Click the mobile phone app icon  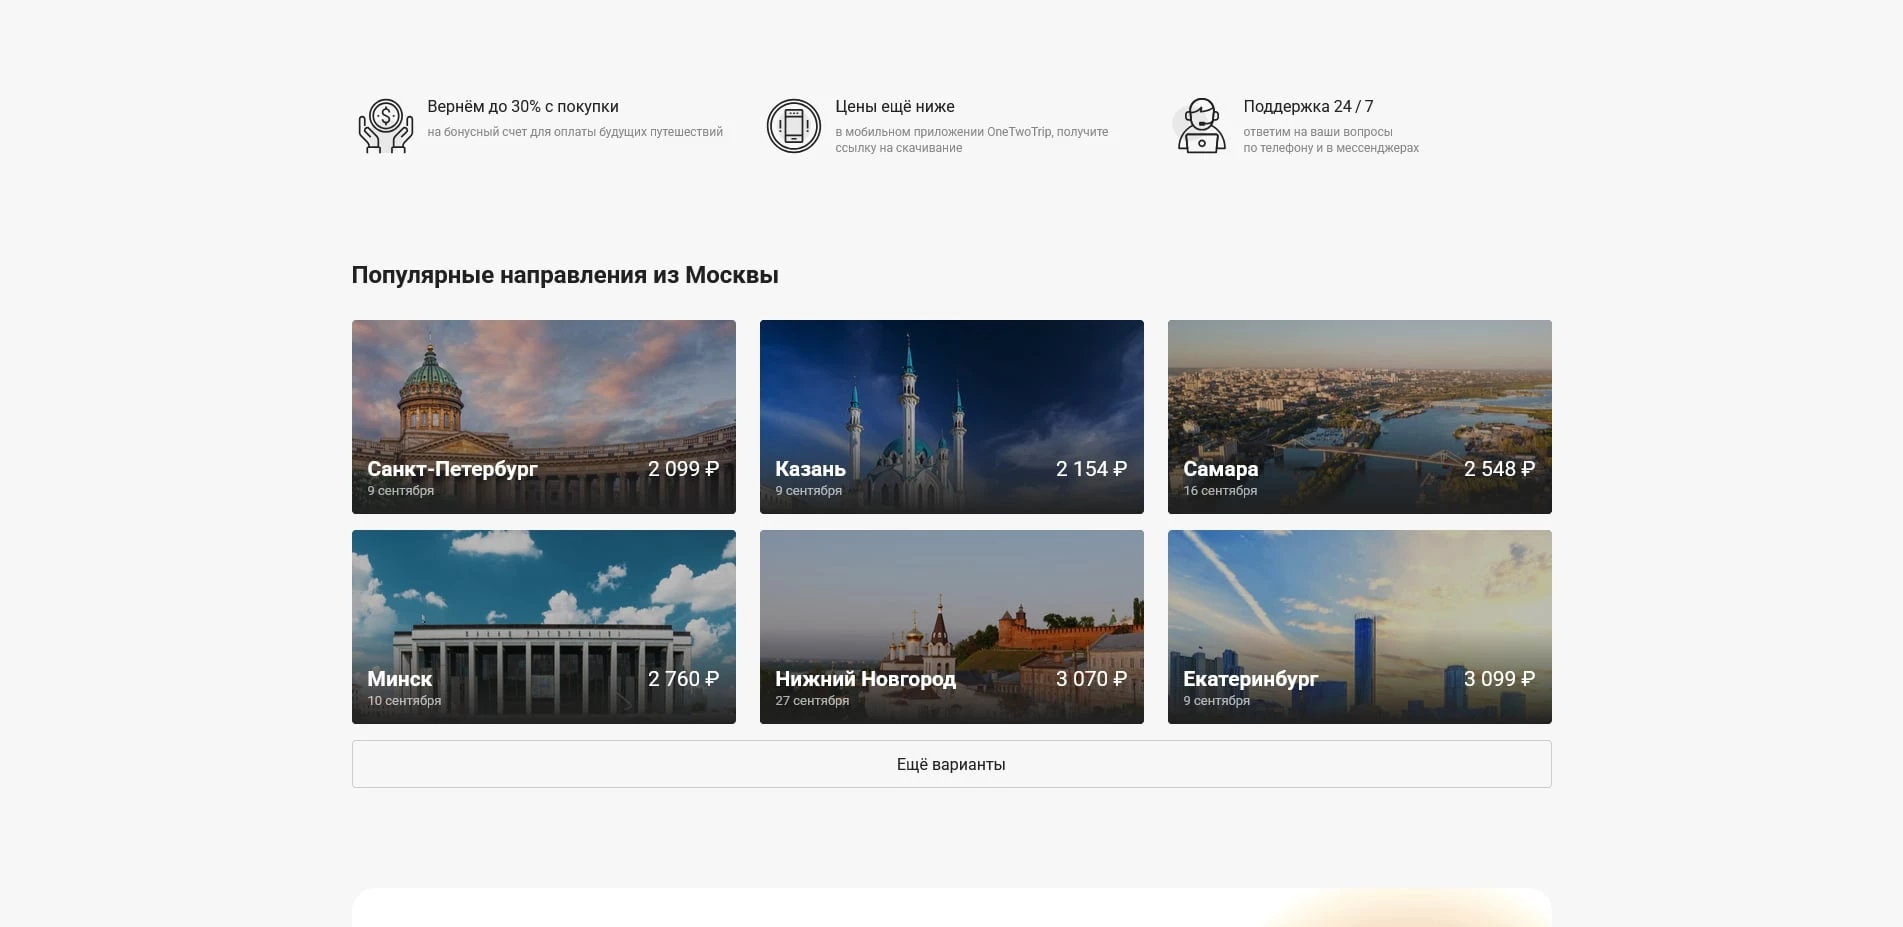(x=793, y=126)
